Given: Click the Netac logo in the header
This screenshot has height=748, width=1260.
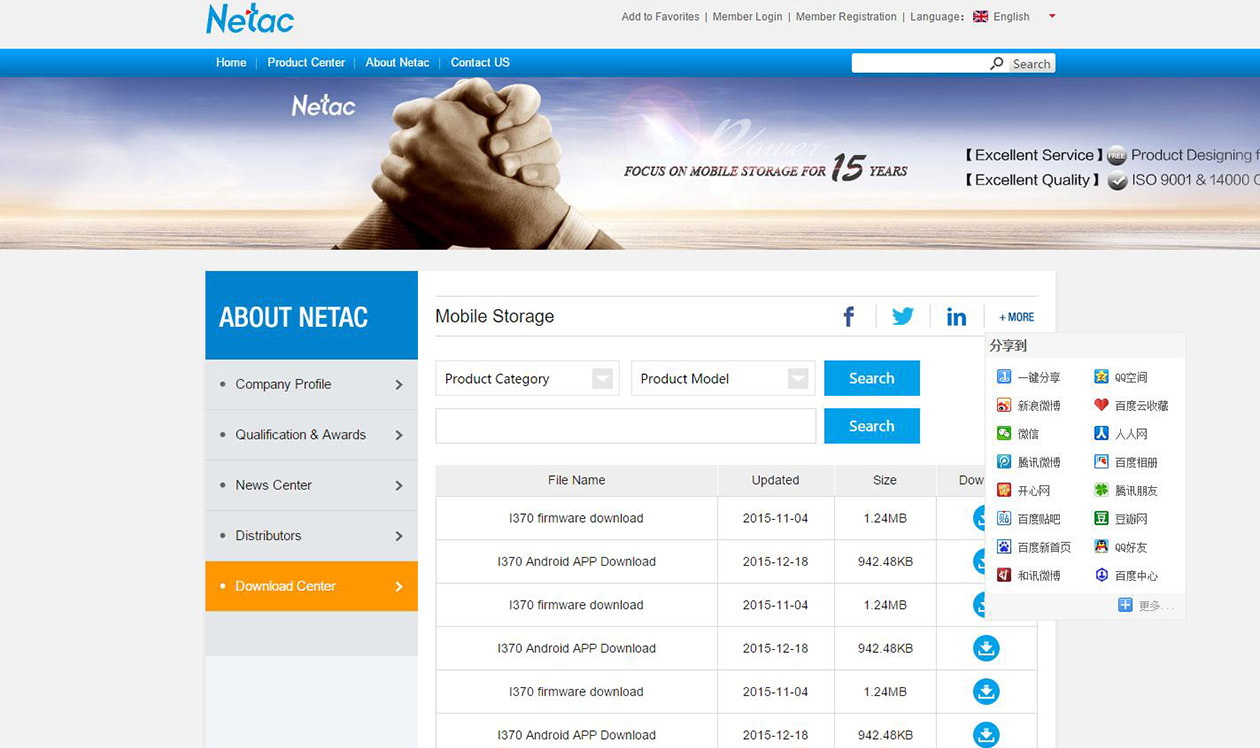Looking at the screenshot, I should point(250,19).
